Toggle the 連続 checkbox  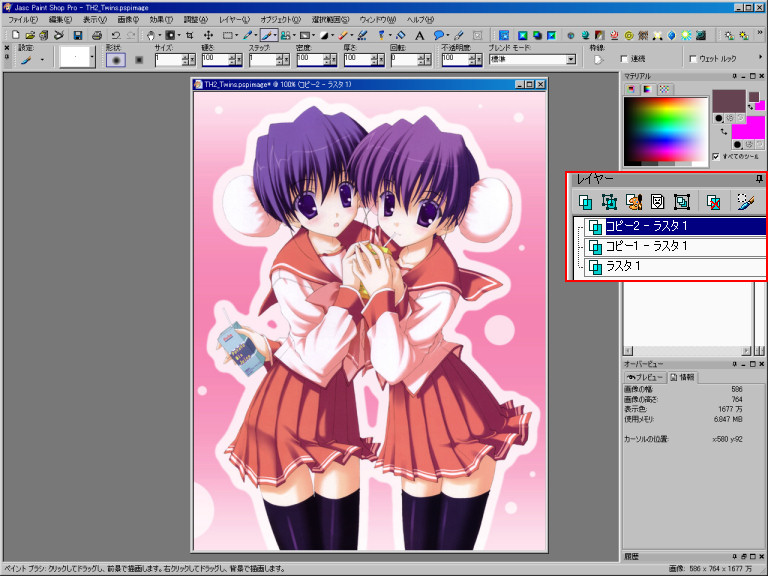pyautogui.click(x=624, y=59)
